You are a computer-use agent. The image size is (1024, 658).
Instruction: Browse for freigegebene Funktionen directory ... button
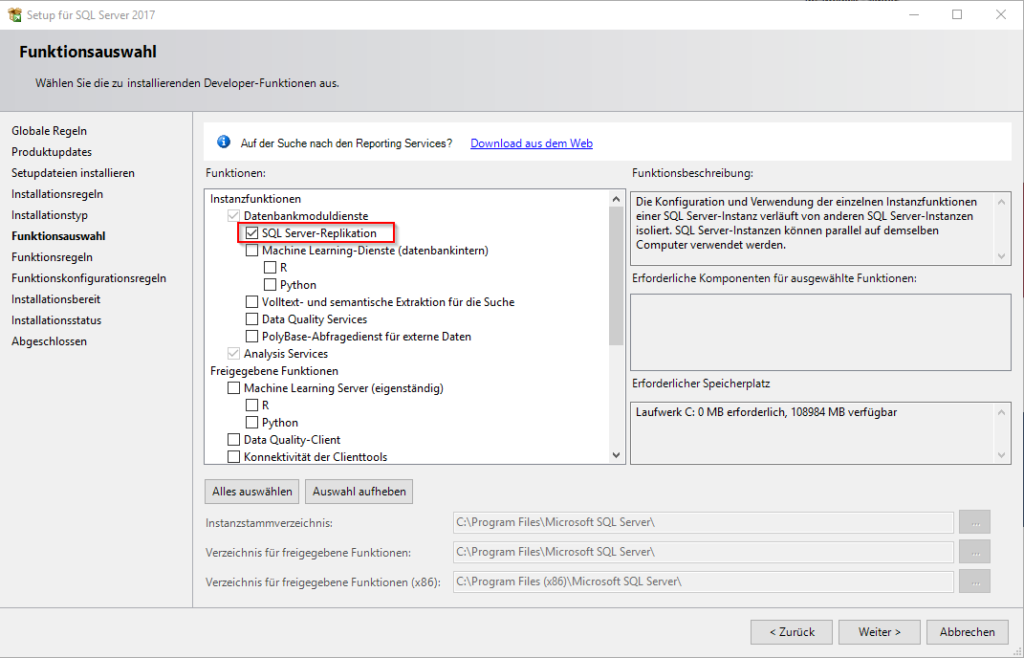click(x=975, y=552)
